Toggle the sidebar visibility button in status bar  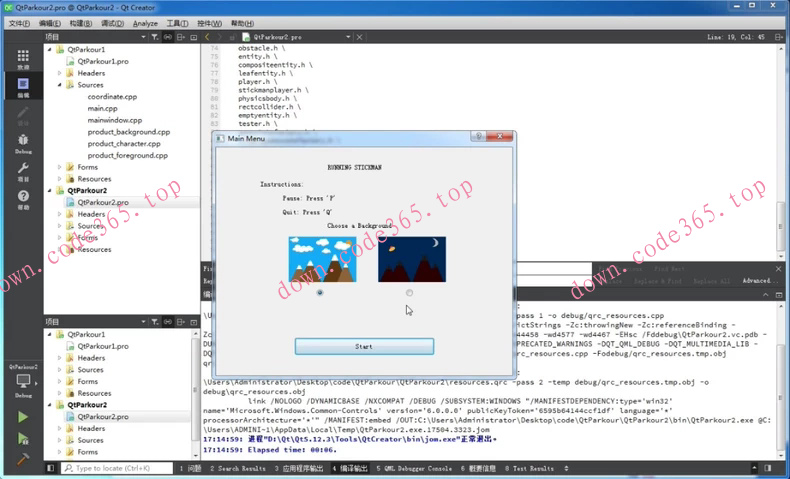pyautogui.click(x=51, y=468)
